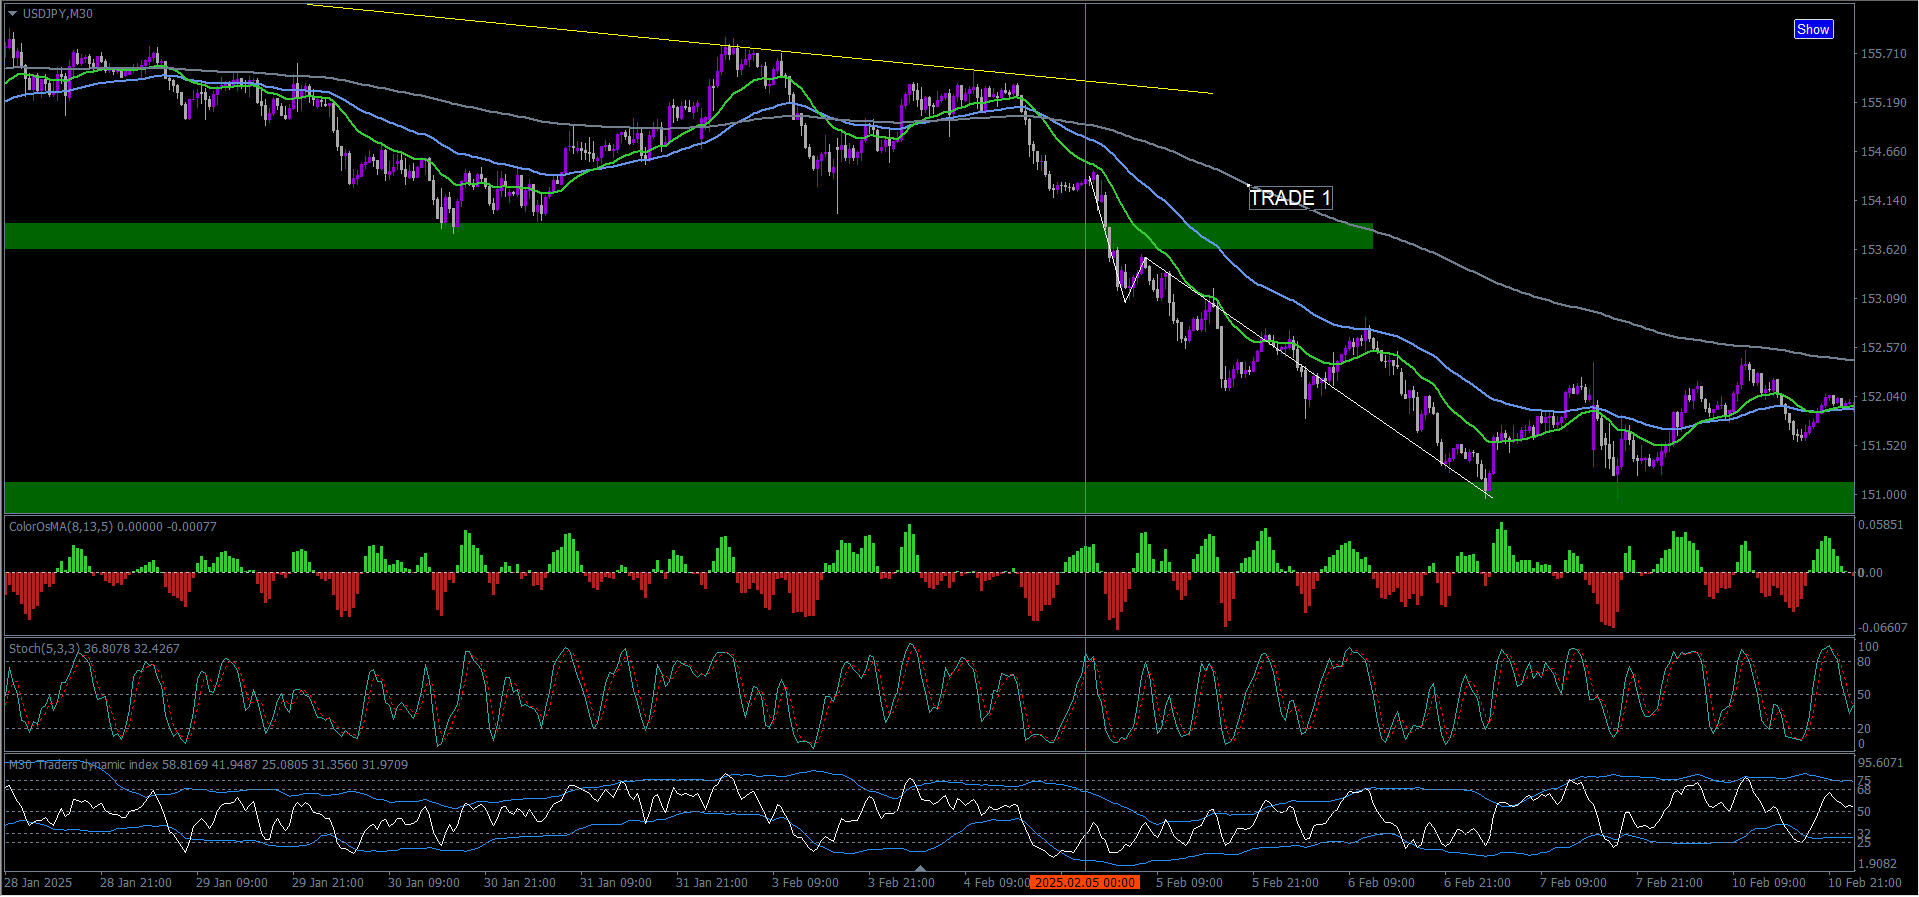Click the 10 Feb 21:00 time label
1919x897 pixels.
(1864, 882)
